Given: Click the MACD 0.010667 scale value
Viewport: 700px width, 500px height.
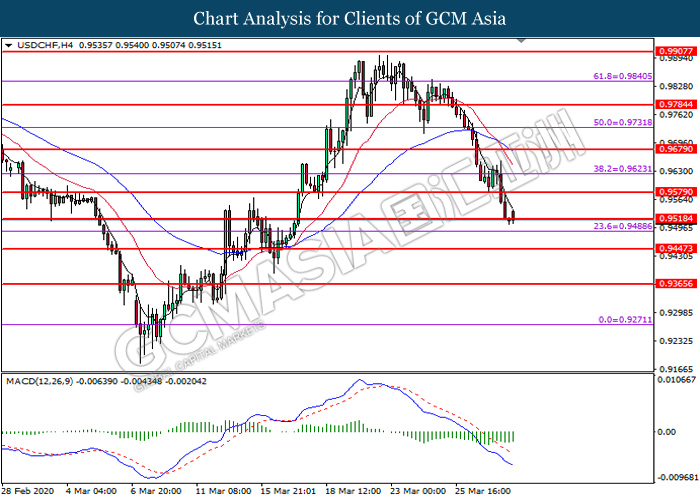Looking at the screenshot, I should [677, 379].
